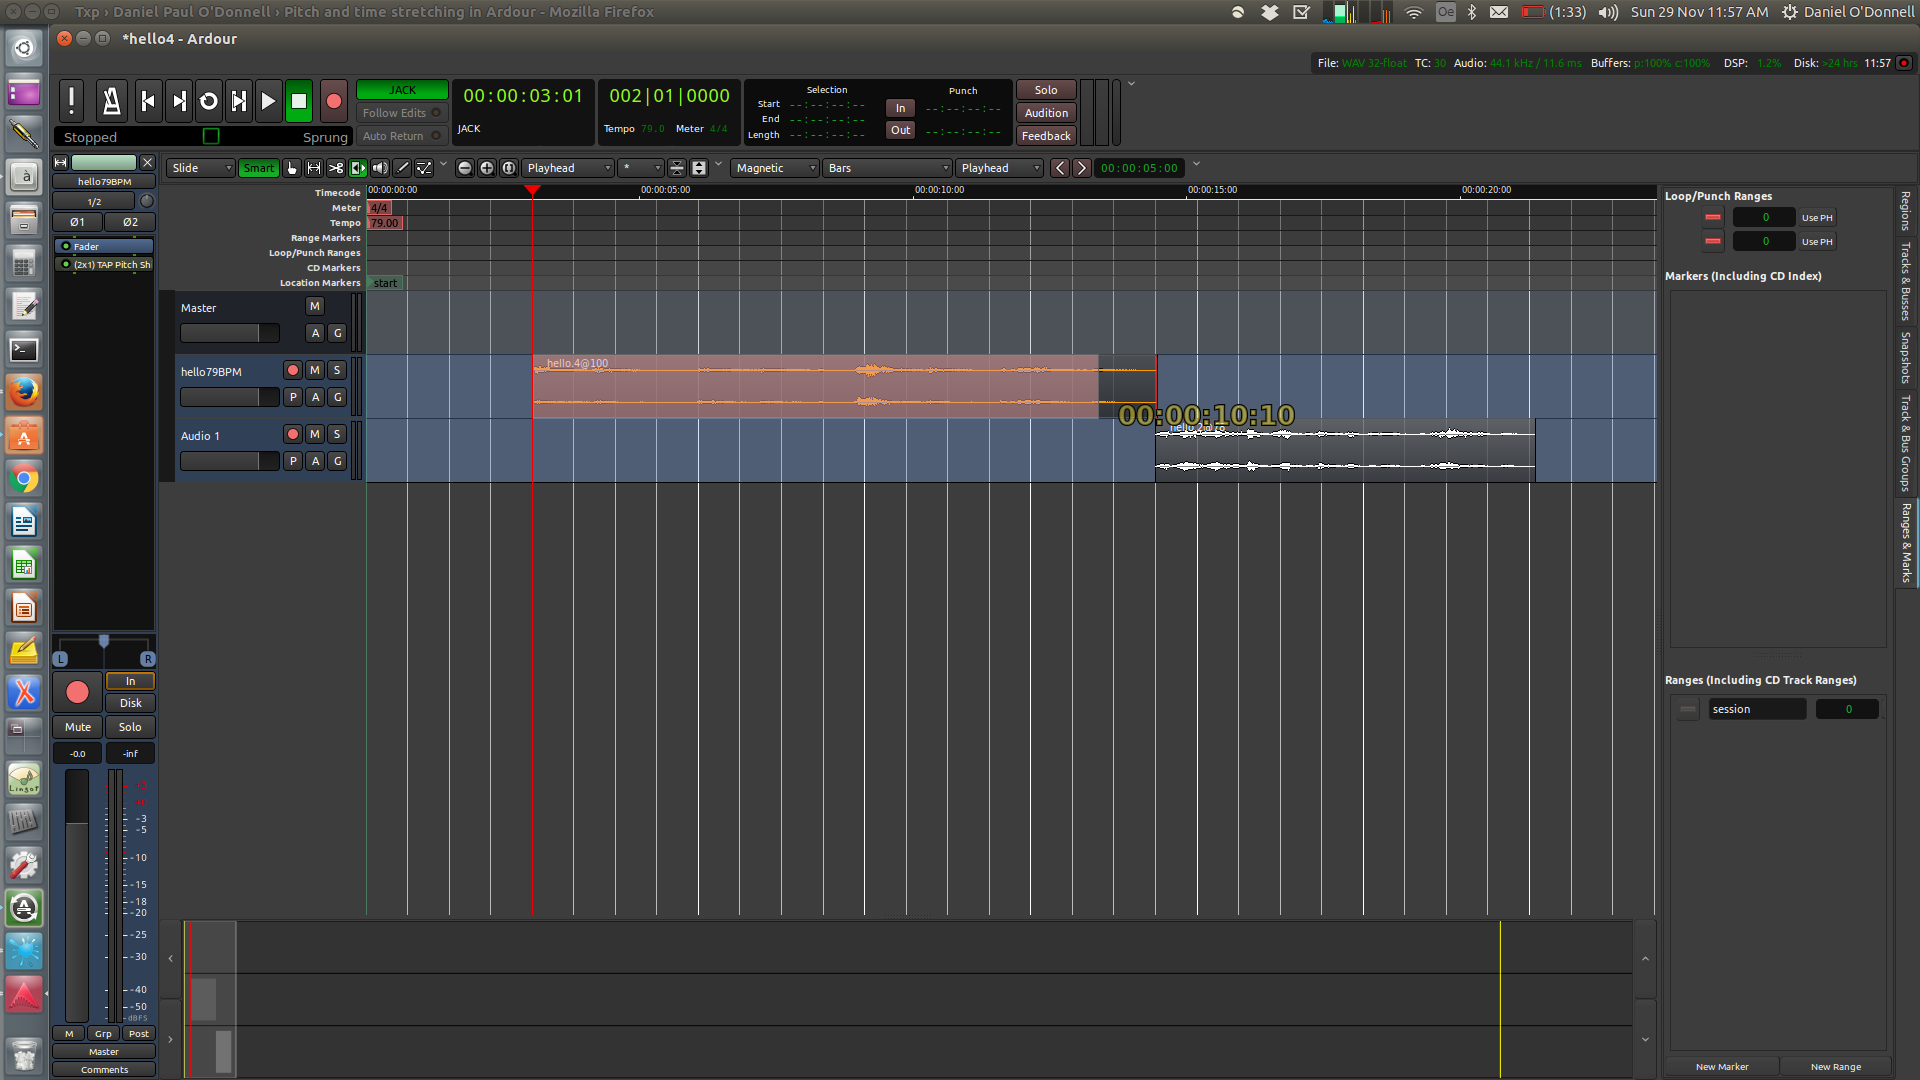The height and width of the screenshot is (1080, 1920).
Task: Go to session end
Action: click(x=179, y=100)
